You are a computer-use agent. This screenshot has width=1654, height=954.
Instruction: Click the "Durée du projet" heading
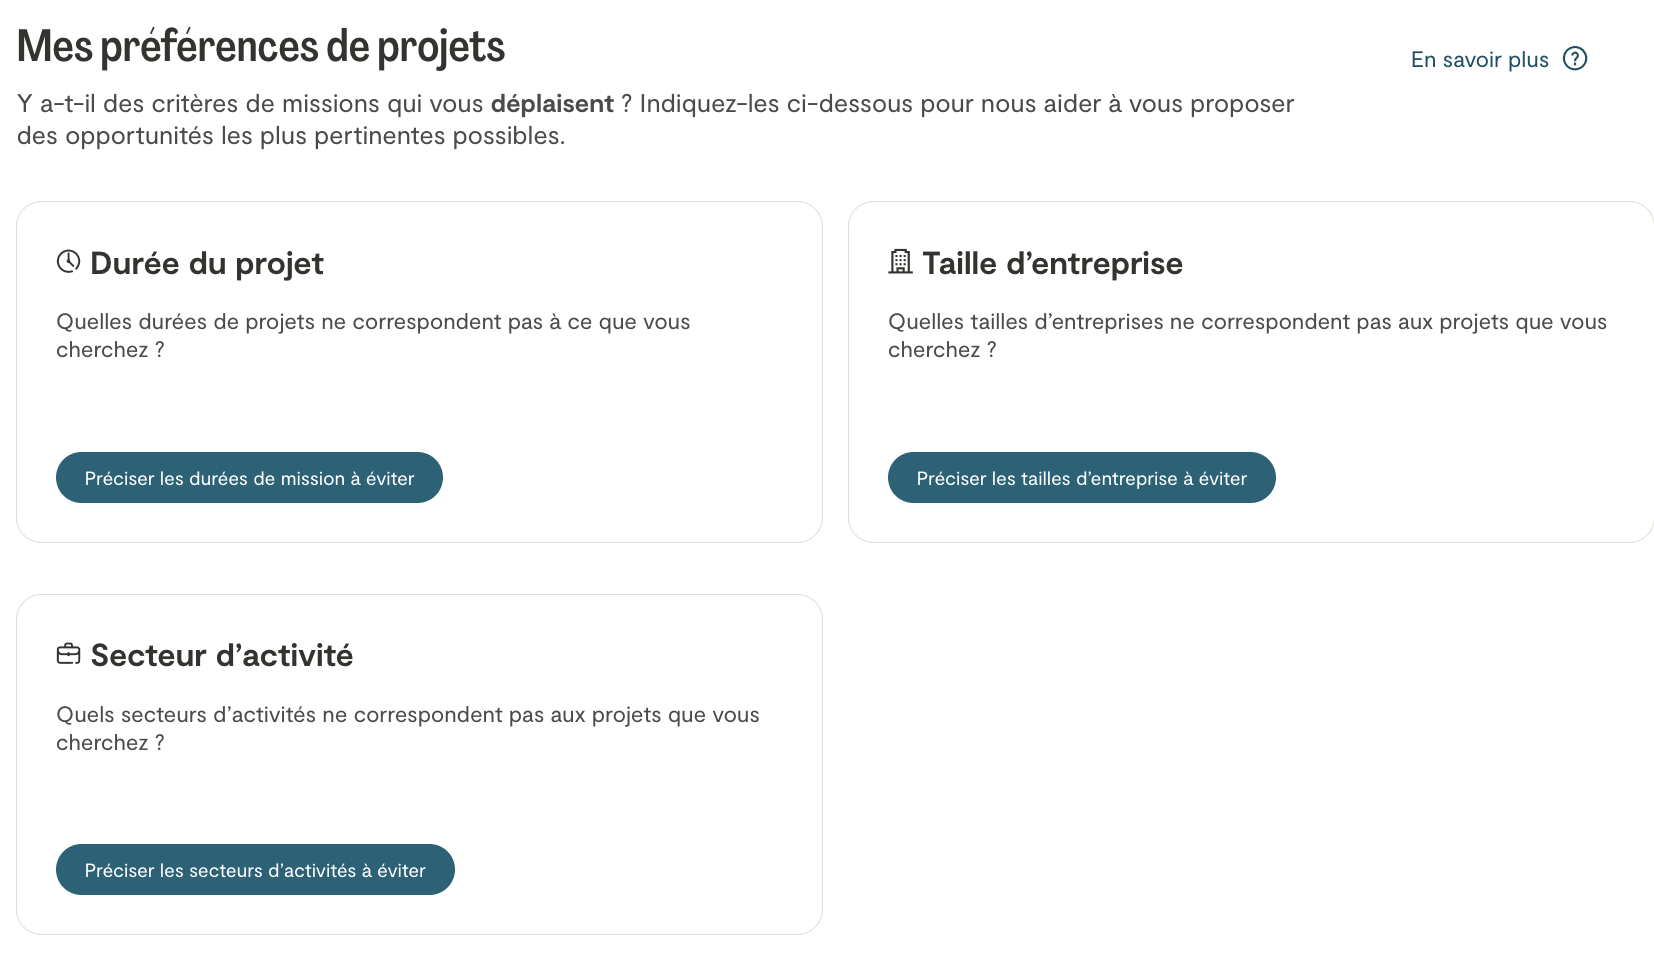tap(207, 263)
